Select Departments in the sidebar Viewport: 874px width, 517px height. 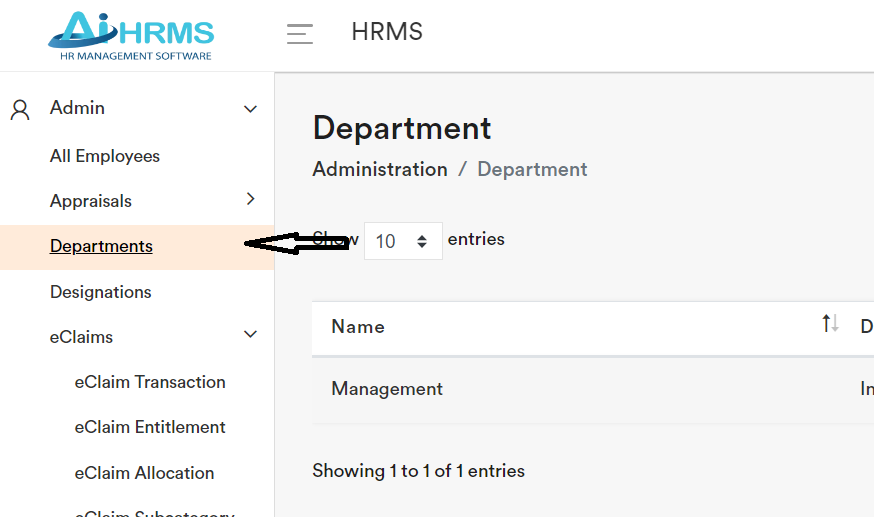(101, 246)
